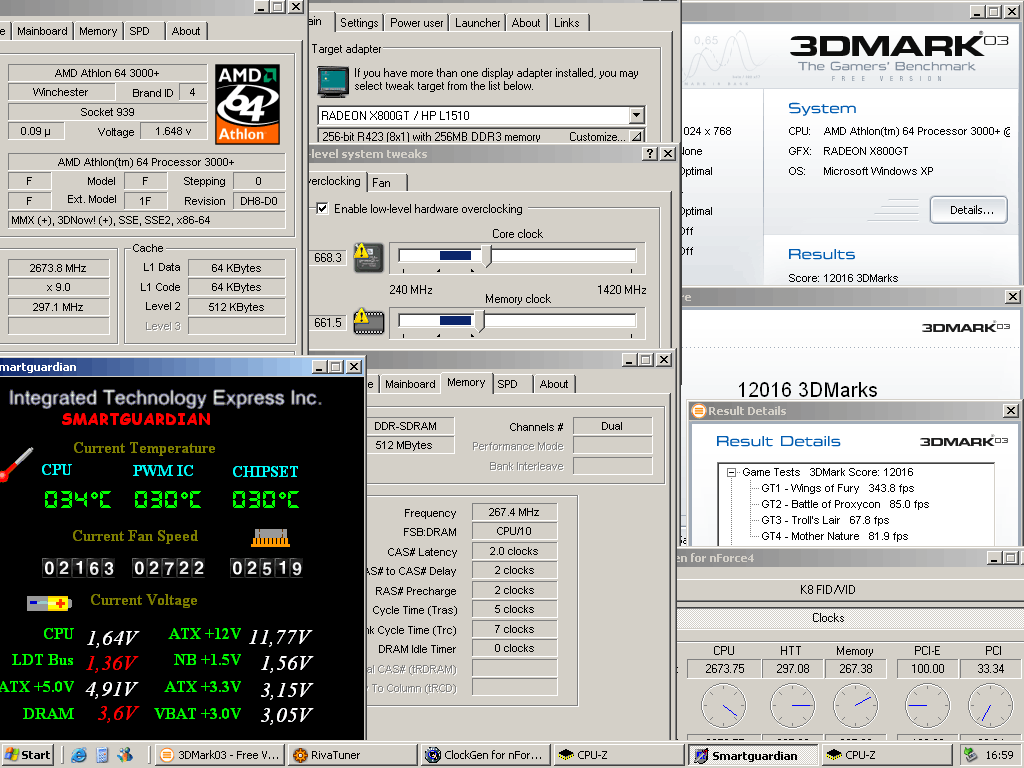Select GT3 - Troll's Lair result row
Viewport: 1024px width, 768px height.
pos(825,520)
